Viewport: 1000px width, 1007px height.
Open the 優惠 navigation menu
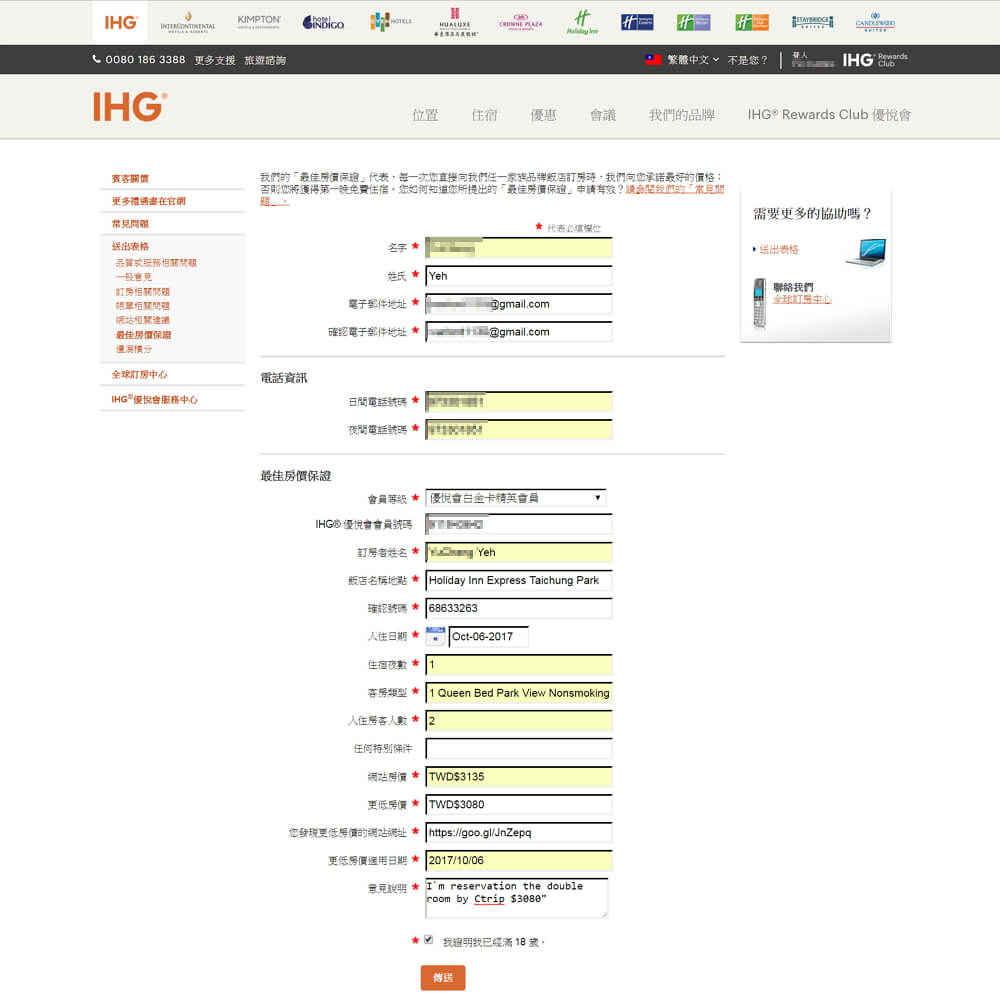click(x=543, y=115)
